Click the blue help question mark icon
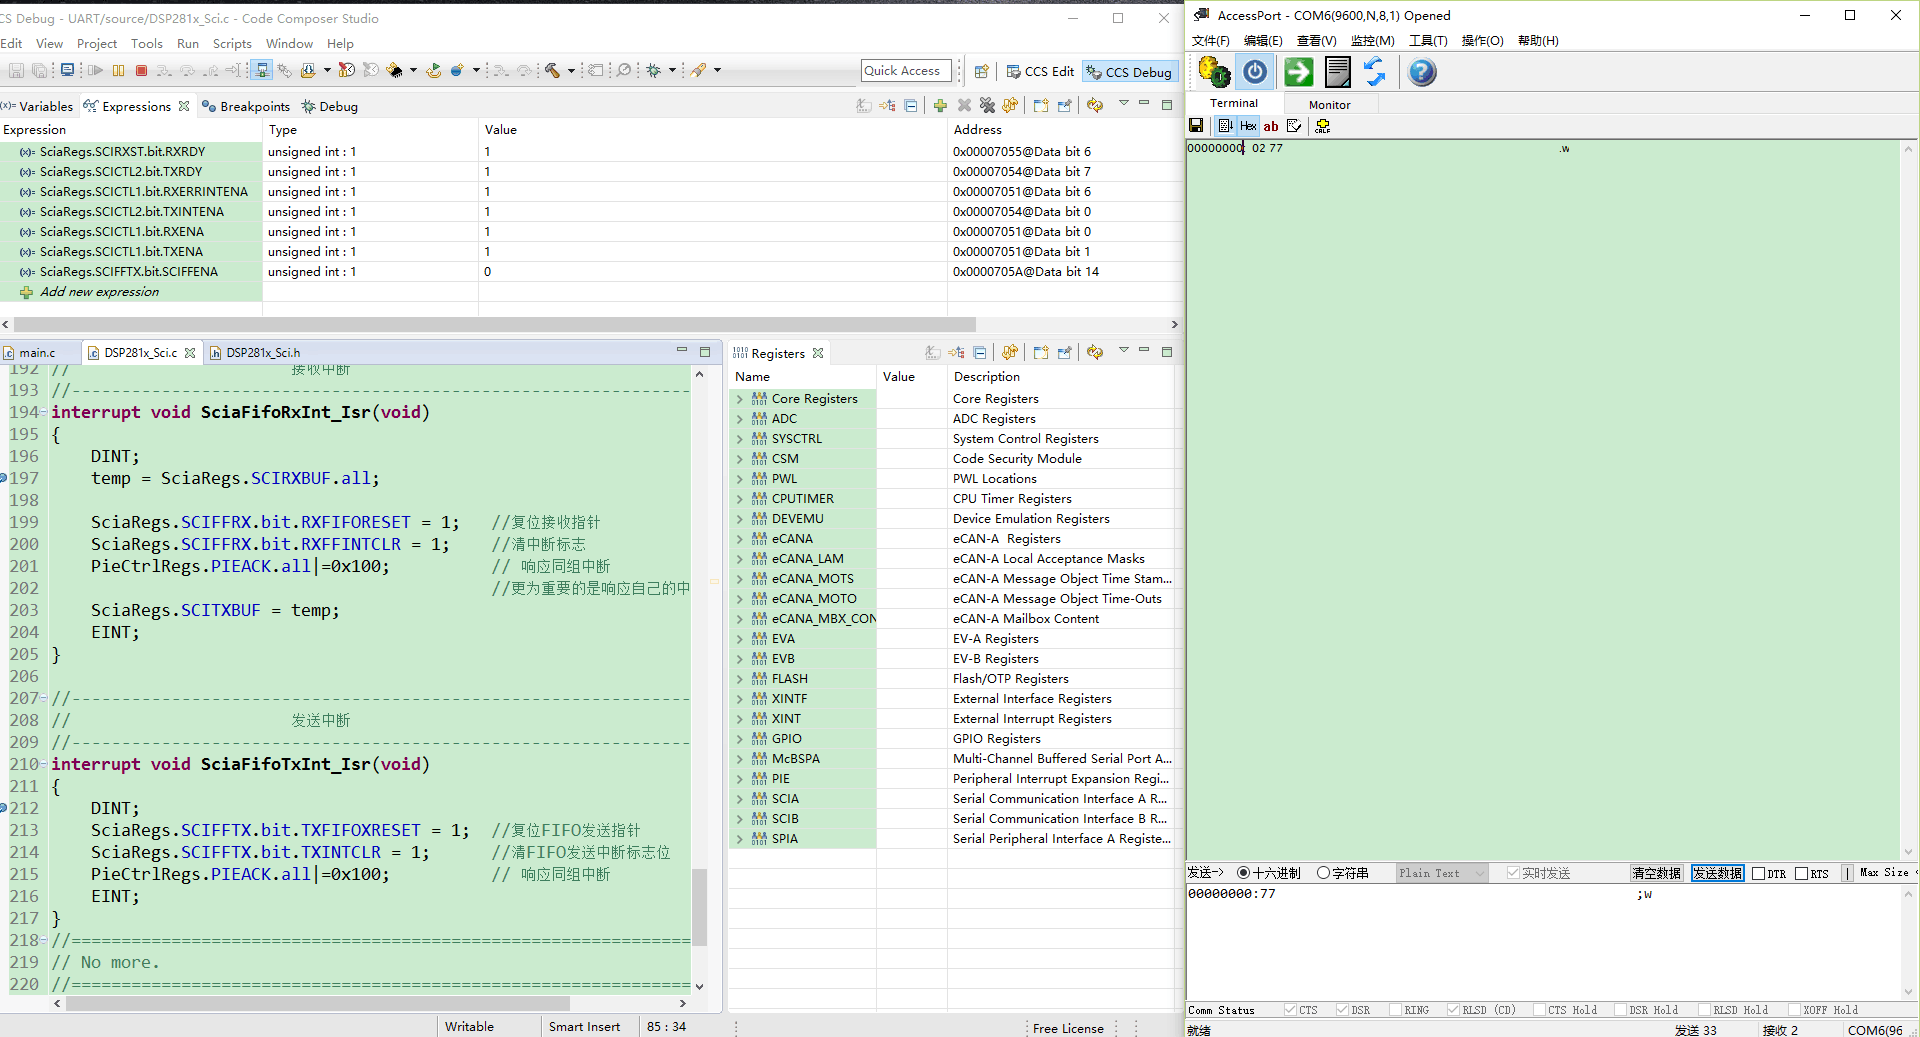 click(1421, 72)
